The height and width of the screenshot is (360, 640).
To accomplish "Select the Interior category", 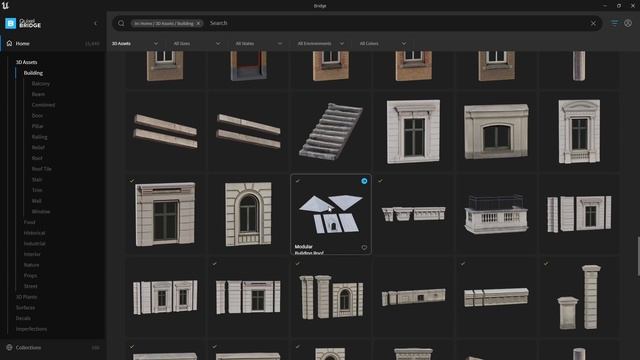I will (32, 254).
